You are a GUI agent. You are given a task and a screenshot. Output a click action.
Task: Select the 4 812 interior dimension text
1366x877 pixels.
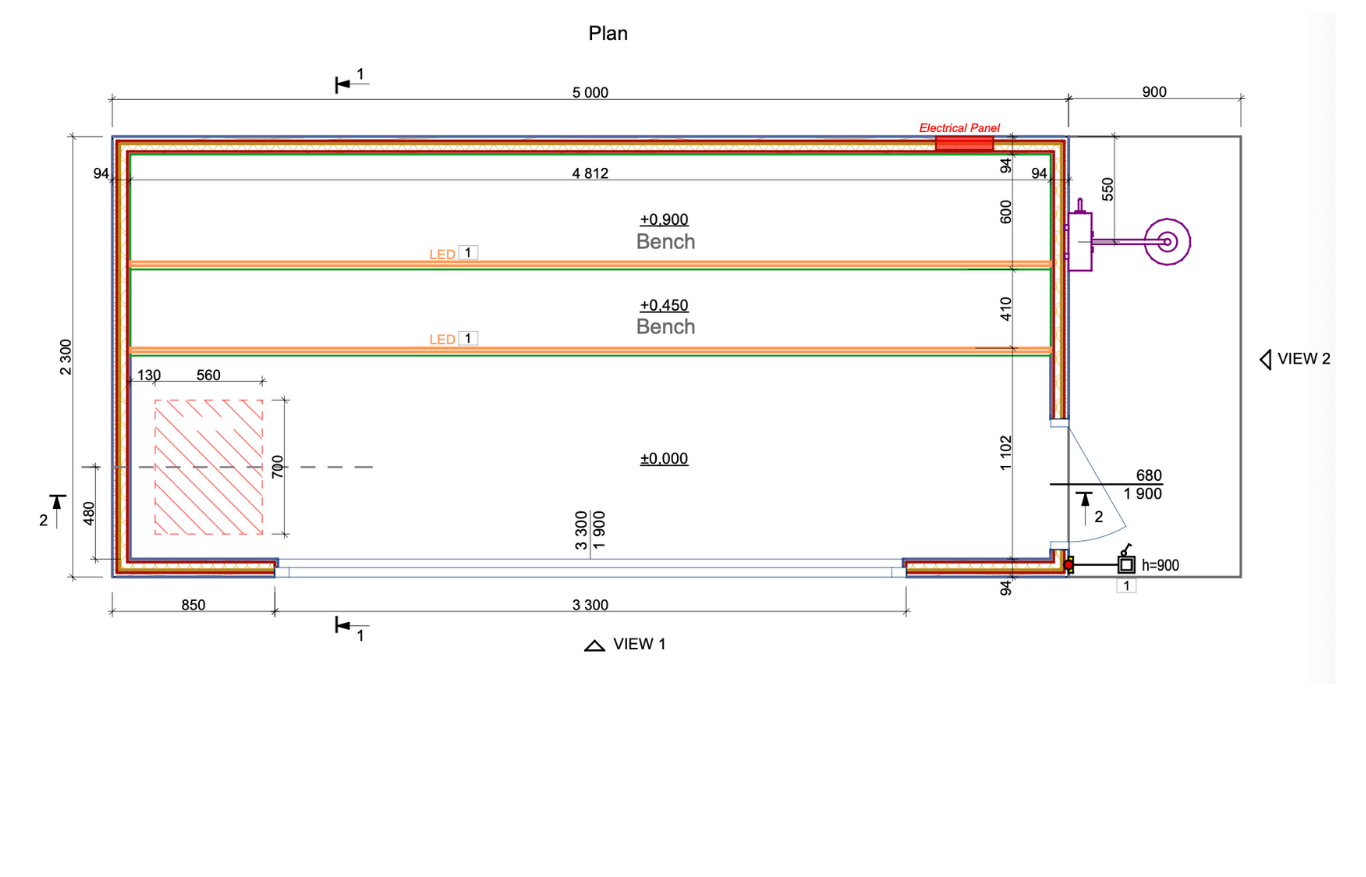590,173
